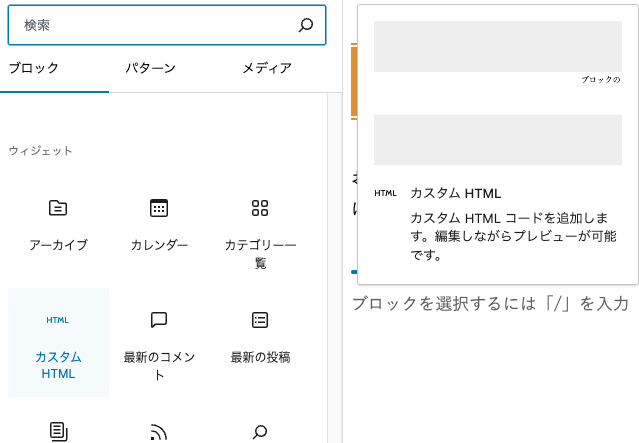Screen dimensions: 639x443
Task: Click the 最新の投稿 label
Action: [260, 357]
